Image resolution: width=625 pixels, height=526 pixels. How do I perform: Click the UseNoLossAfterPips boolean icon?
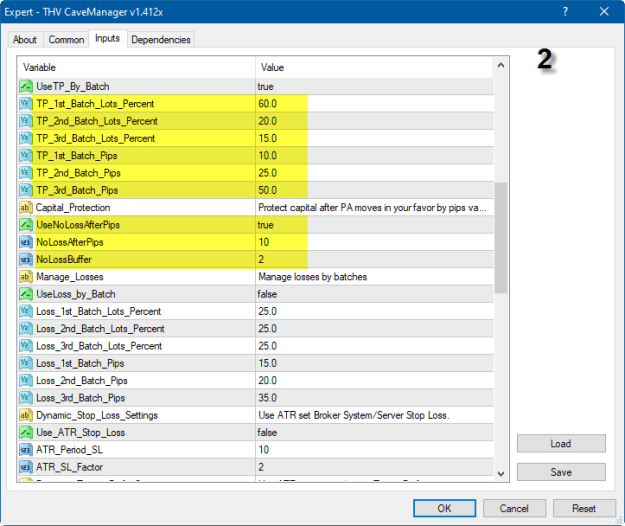pos(26,225)
